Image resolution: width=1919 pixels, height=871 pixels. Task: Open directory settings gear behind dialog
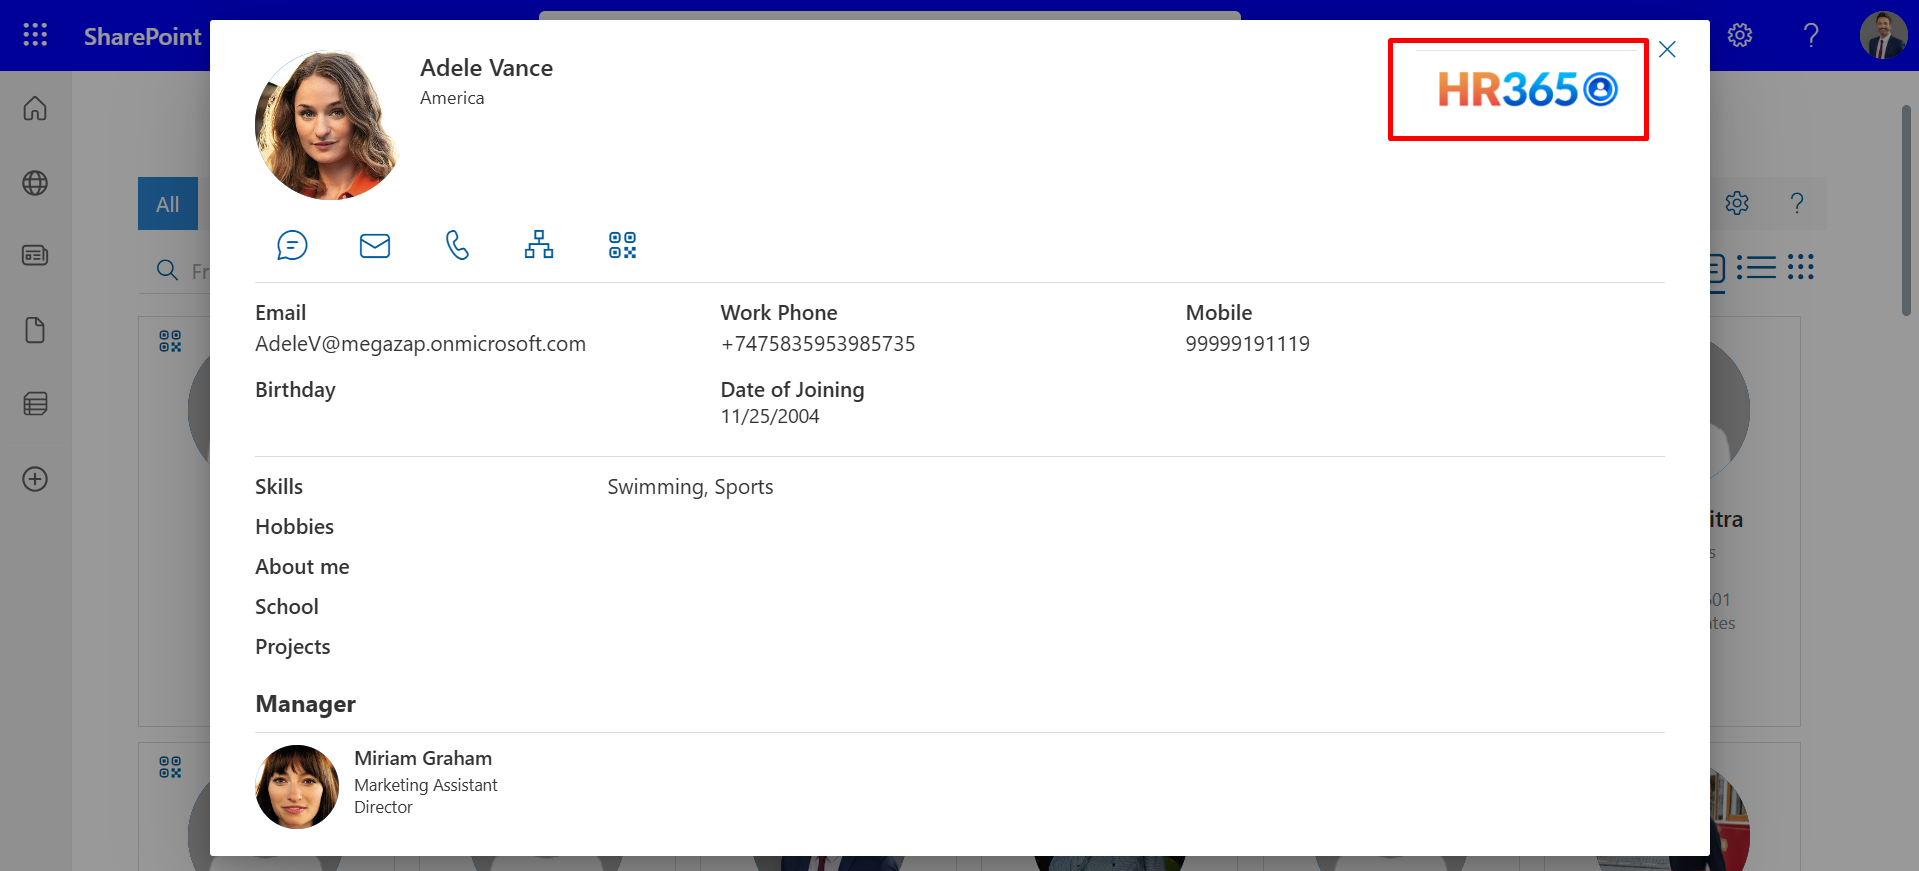point(1737,203)
